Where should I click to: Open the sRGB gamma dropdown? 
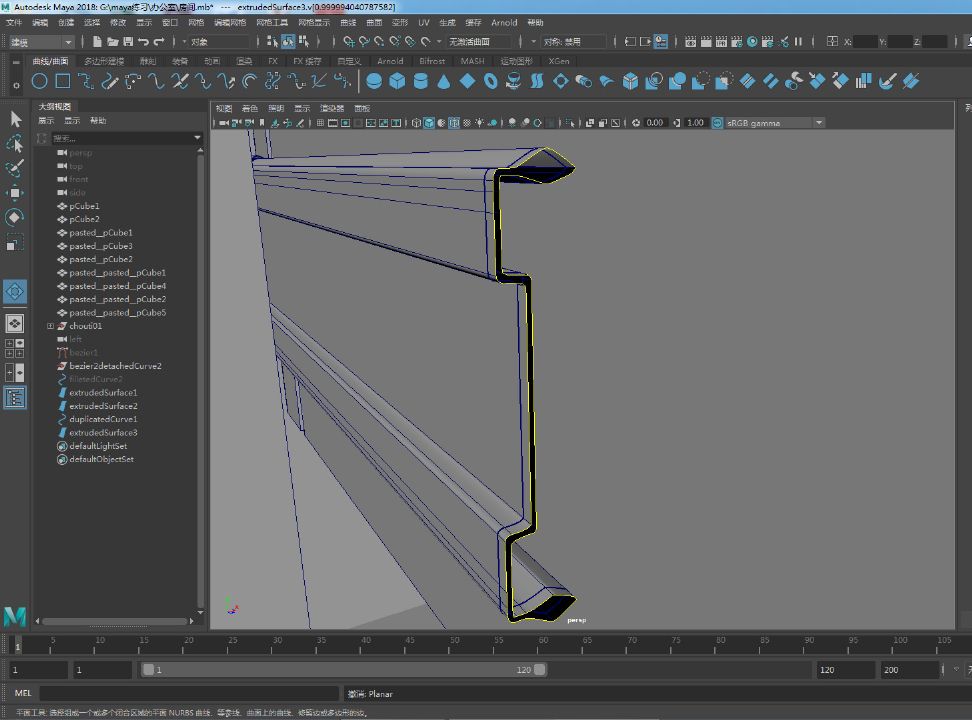coord(819,123)
